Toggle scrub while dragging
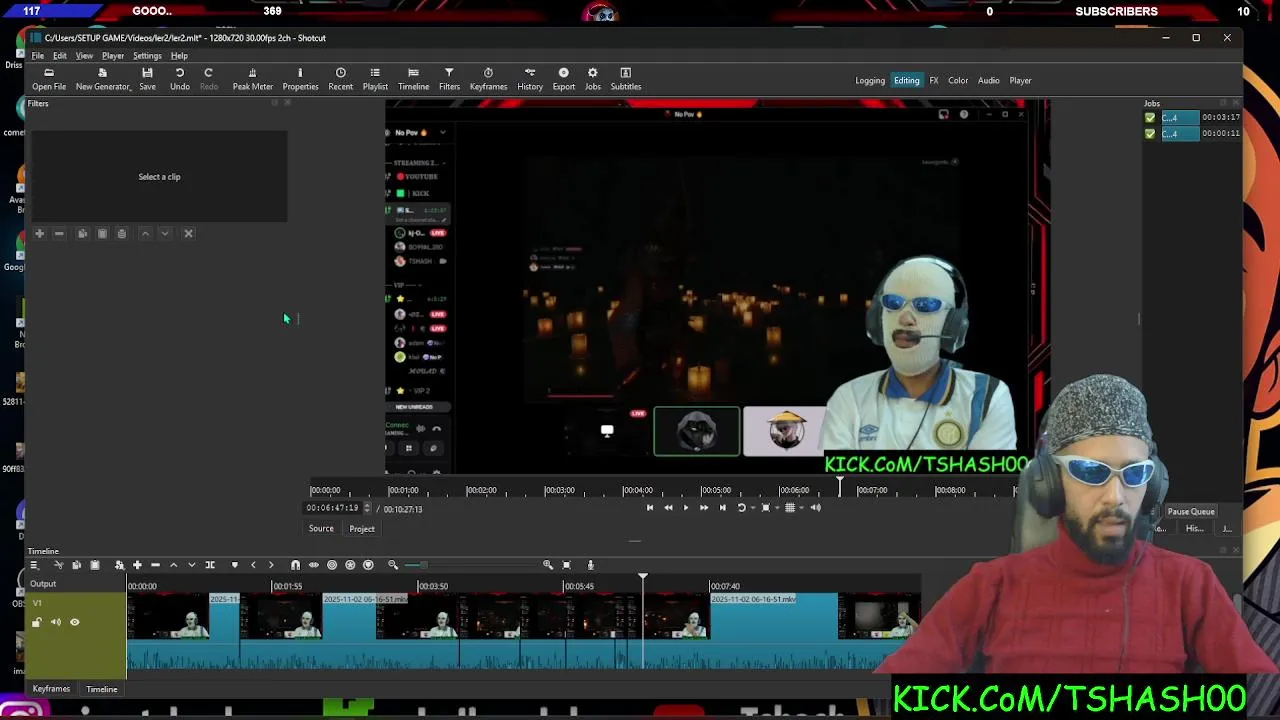Screen dimensions: 1280x720 click(x=313, y=565)
